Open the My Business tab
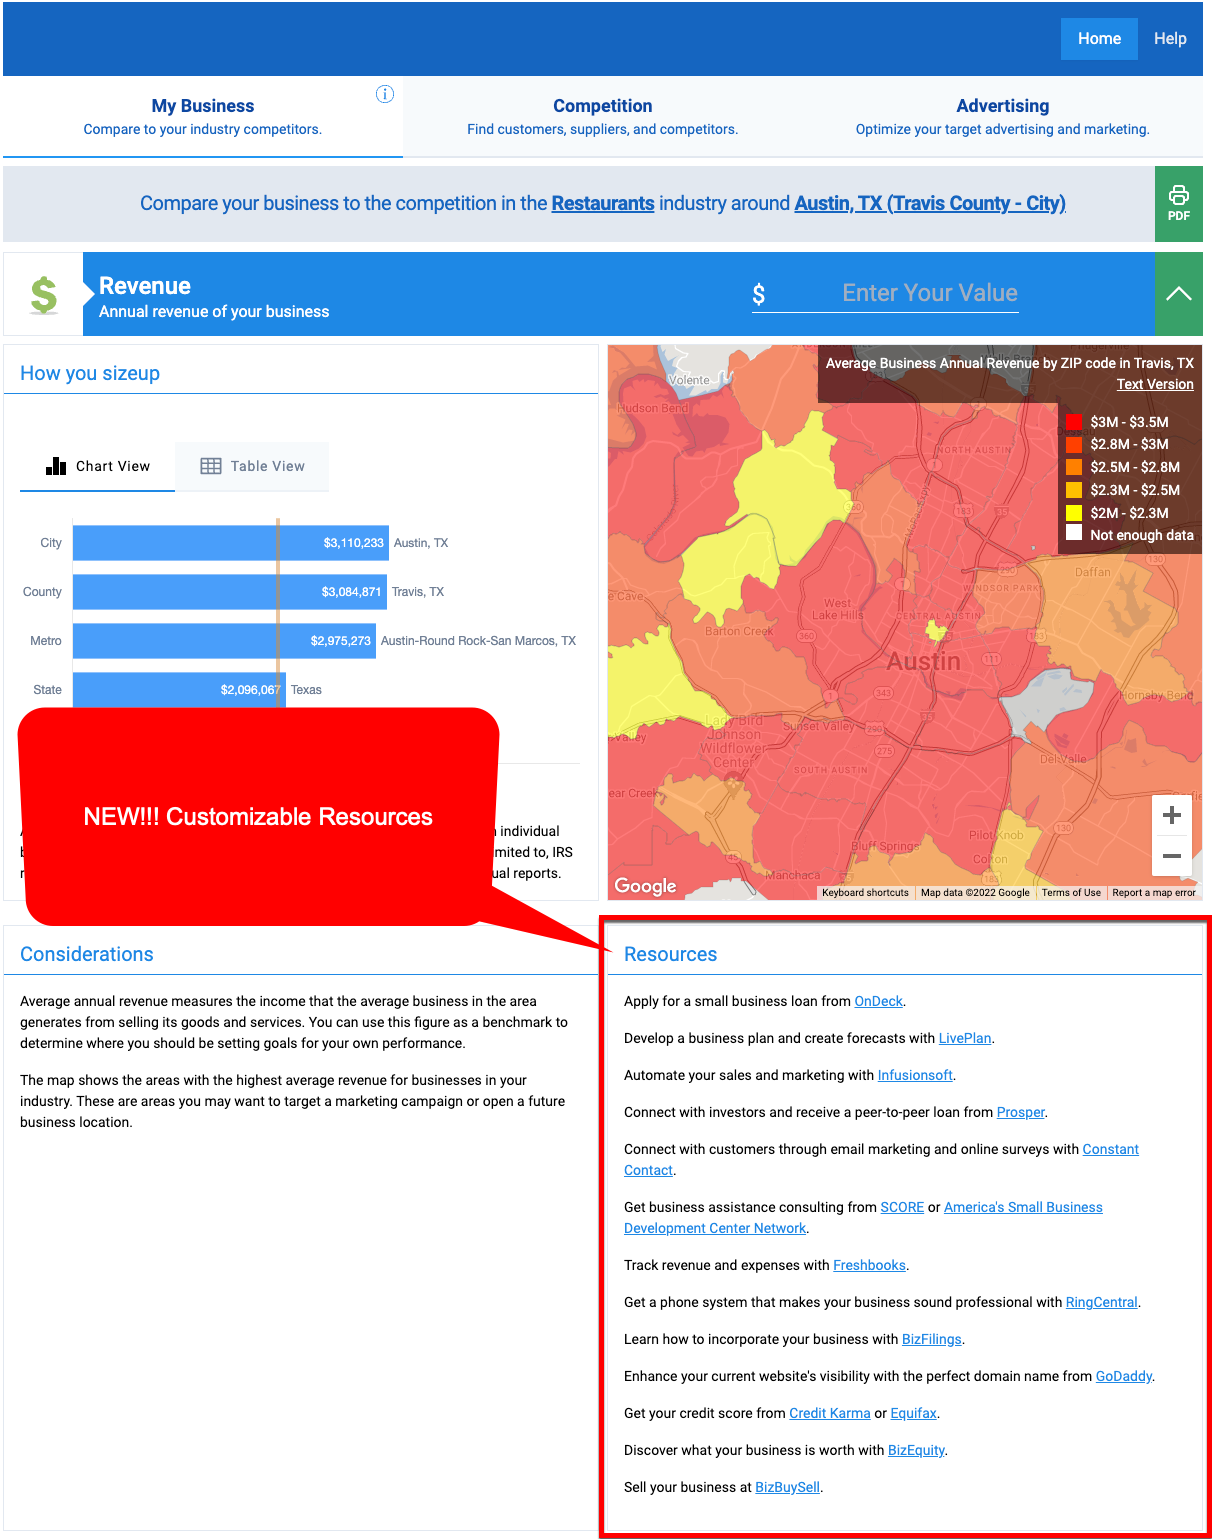The image size is (1212, 1539). tap(203, 117)
